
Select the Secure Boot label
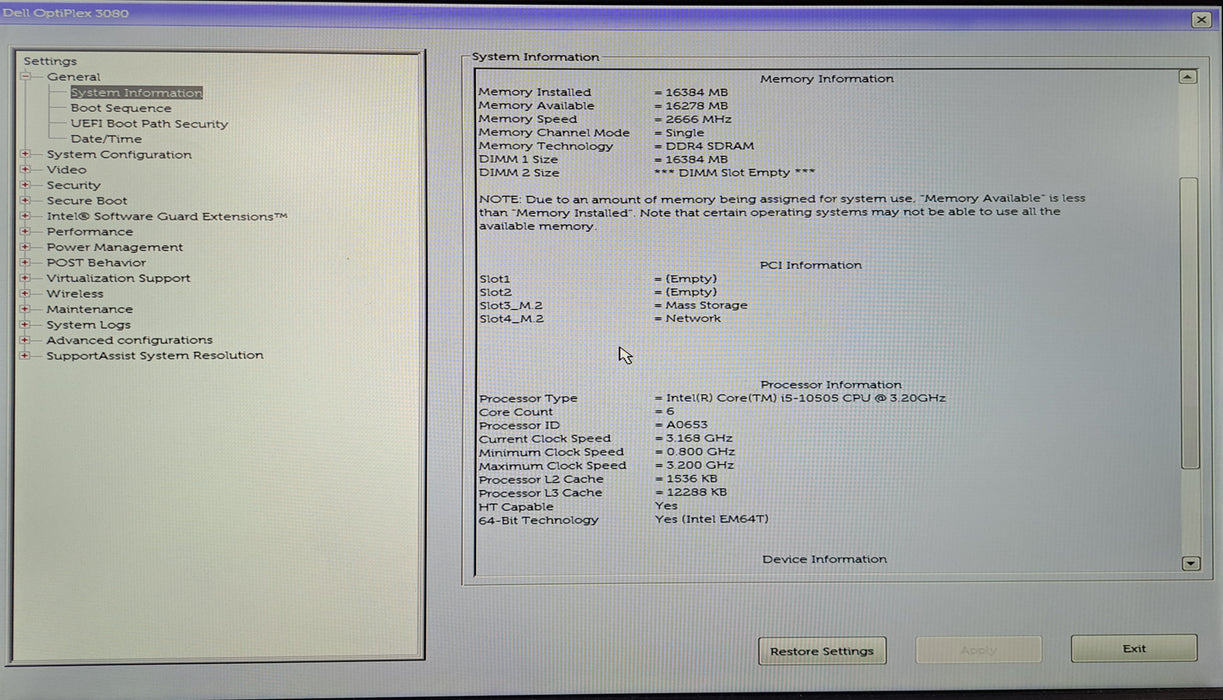(87, 201)
